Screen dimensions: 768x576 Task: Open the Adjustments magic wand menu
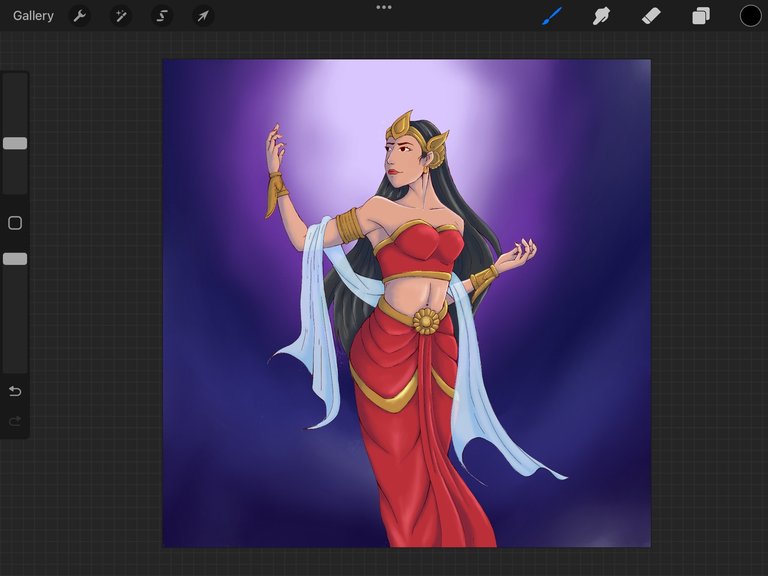coord(120,16)
